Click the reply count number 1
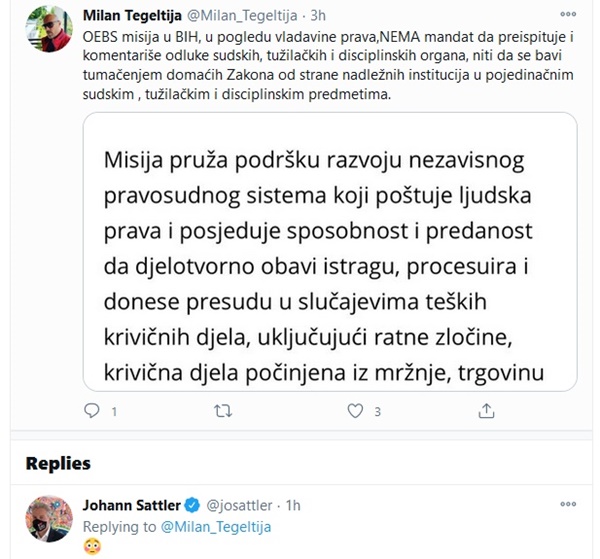Image resolution: width=600 pixels, height=559 pixels. point(114,411)
